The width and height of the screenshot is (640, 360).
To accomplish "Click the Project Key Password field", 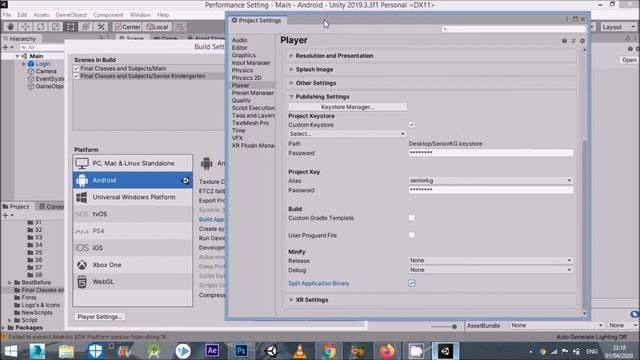I will click(491, 190).
